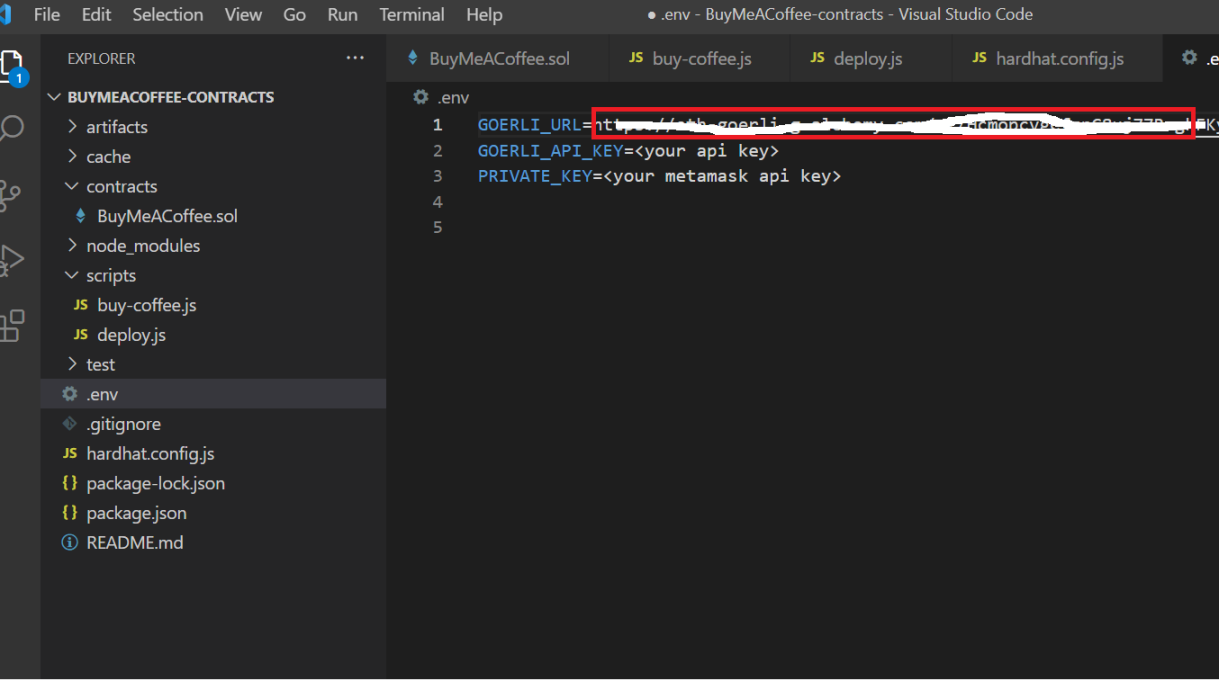Screen dimensions: 1219x681
Task: Open README.md from the file tree
Action: pyautogui.click(x=134, y=543)
